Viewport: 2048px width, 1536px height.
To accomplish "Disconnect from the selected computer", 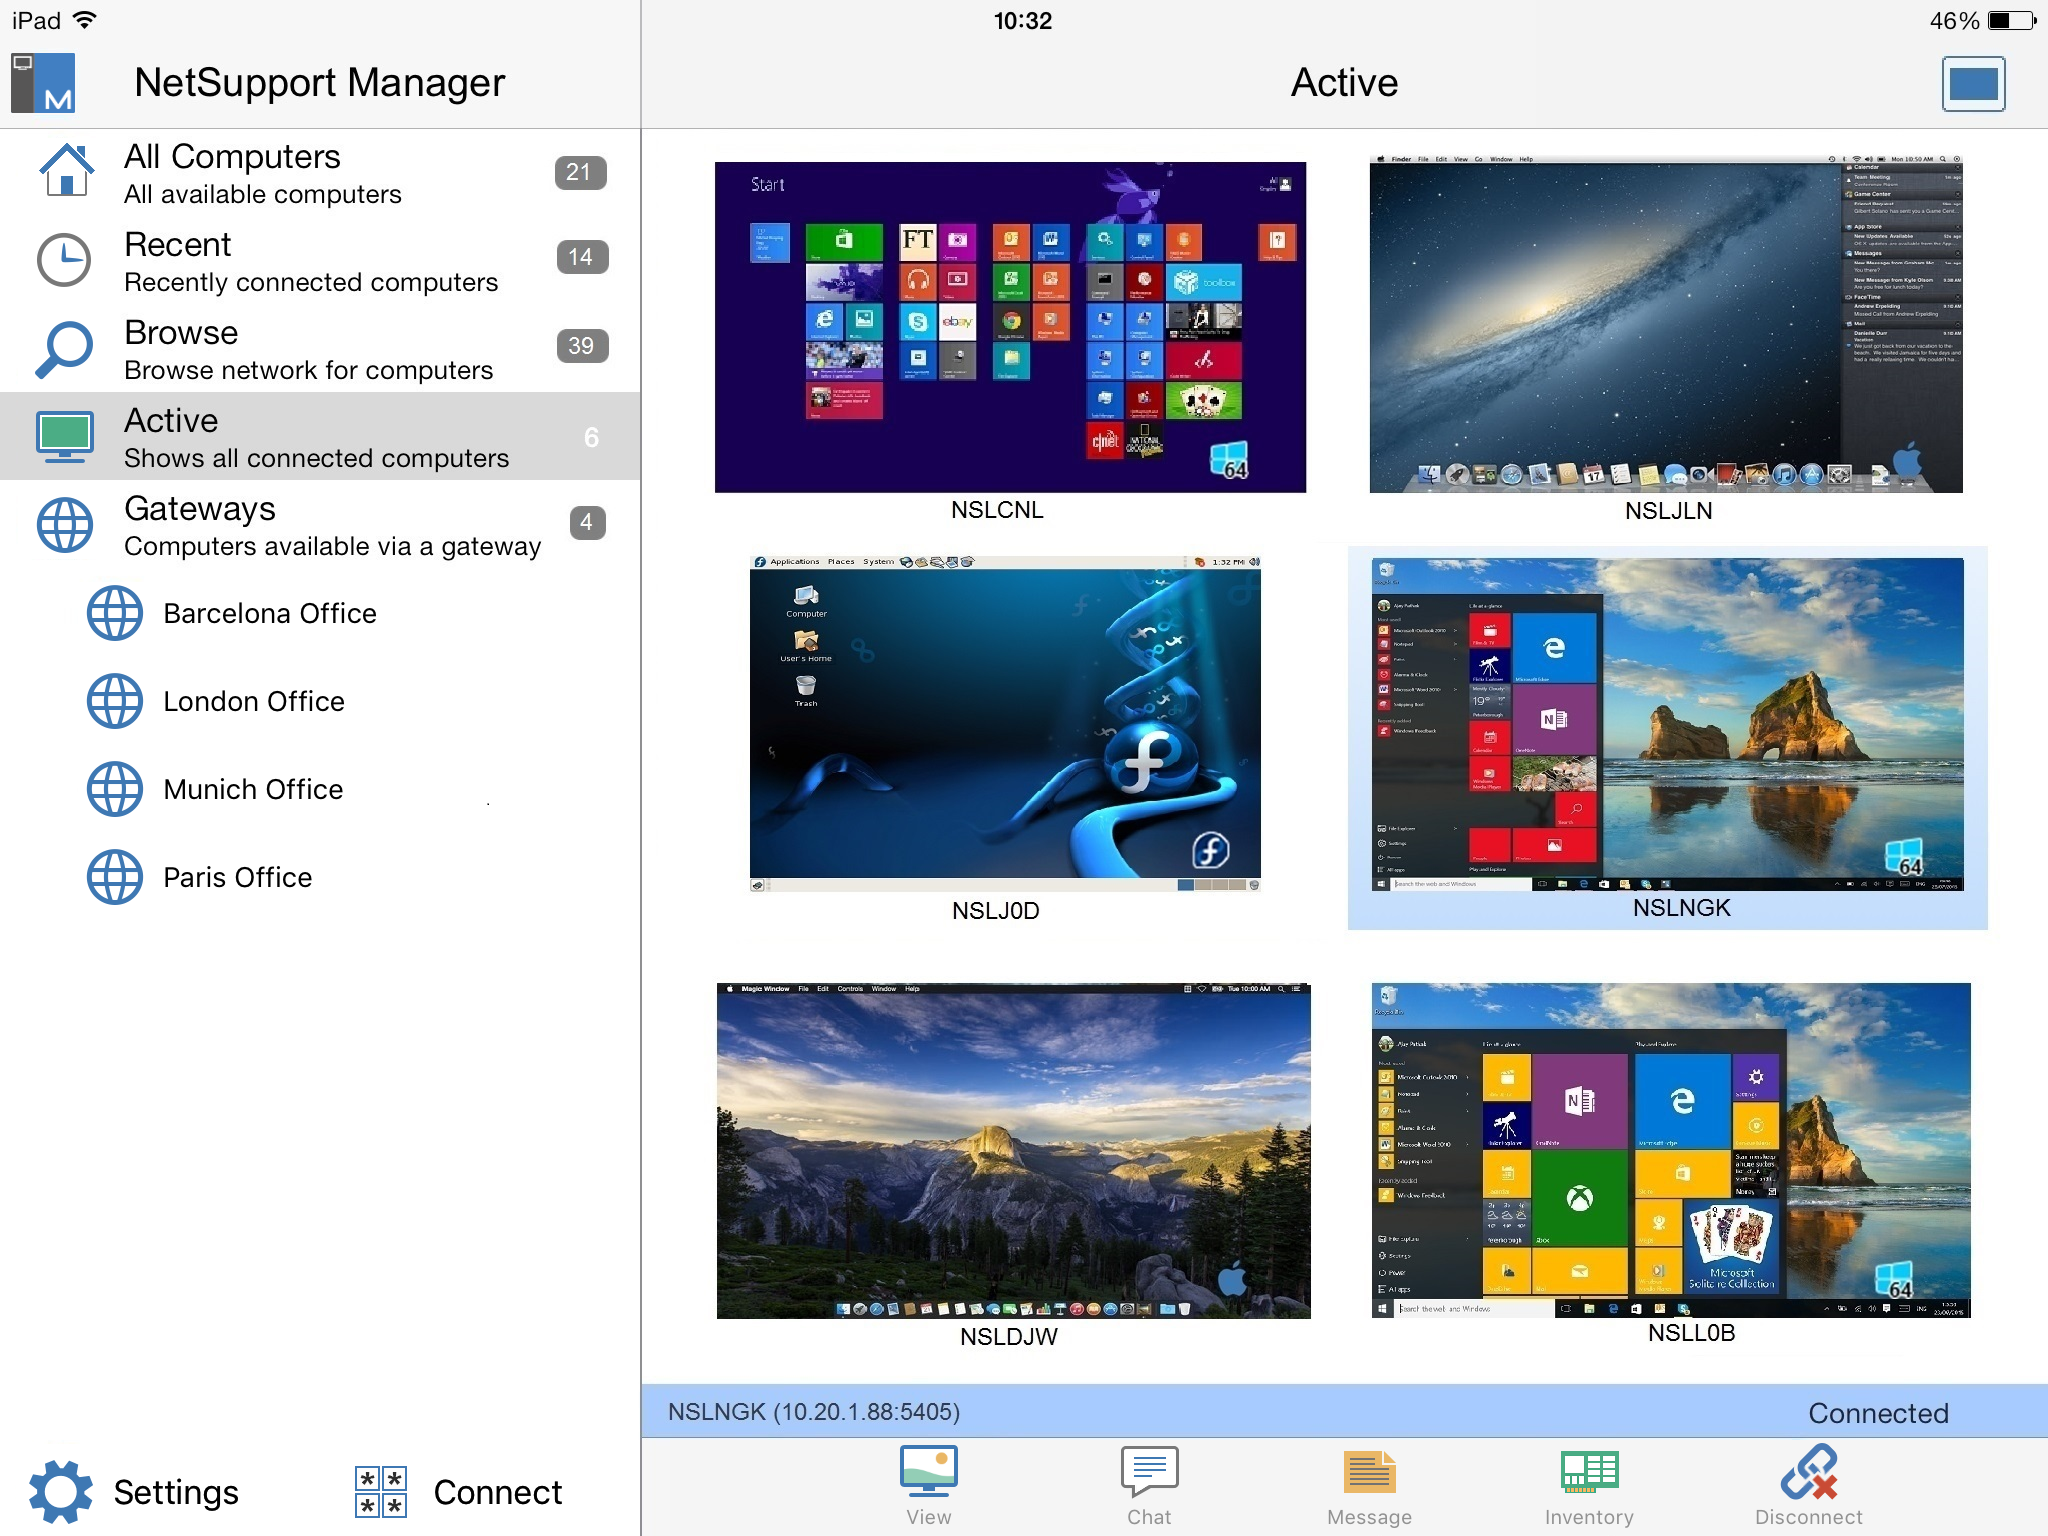I will (1808, 1484).
